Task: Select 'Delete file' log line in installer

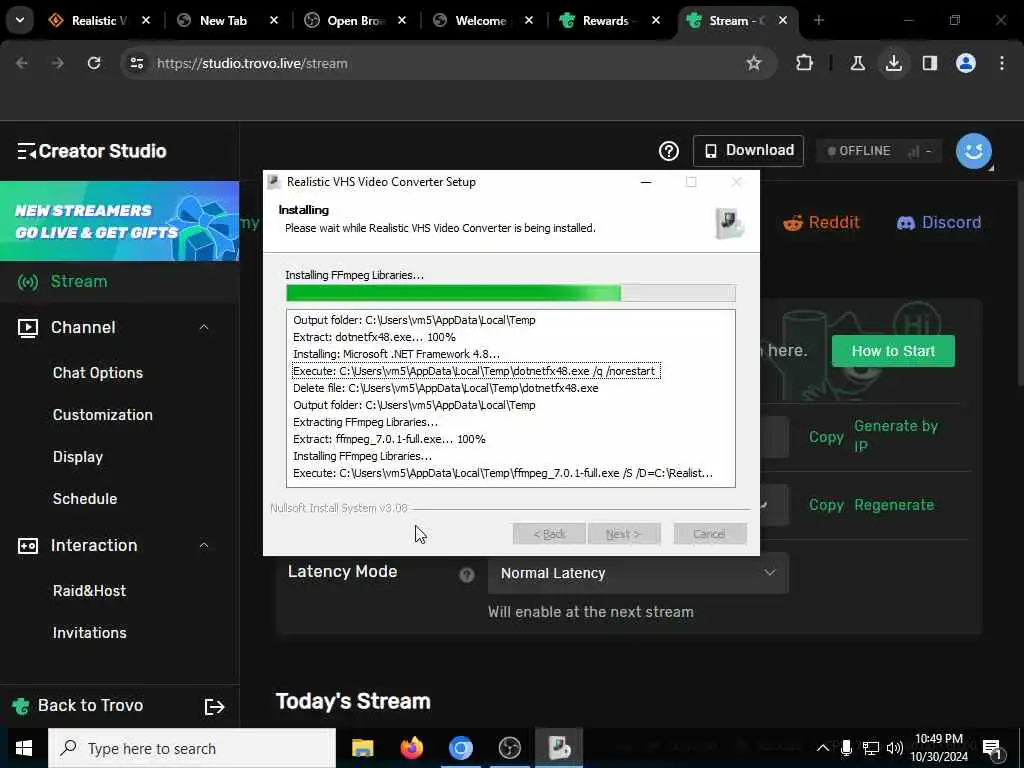Action: [x=445, y=389]
